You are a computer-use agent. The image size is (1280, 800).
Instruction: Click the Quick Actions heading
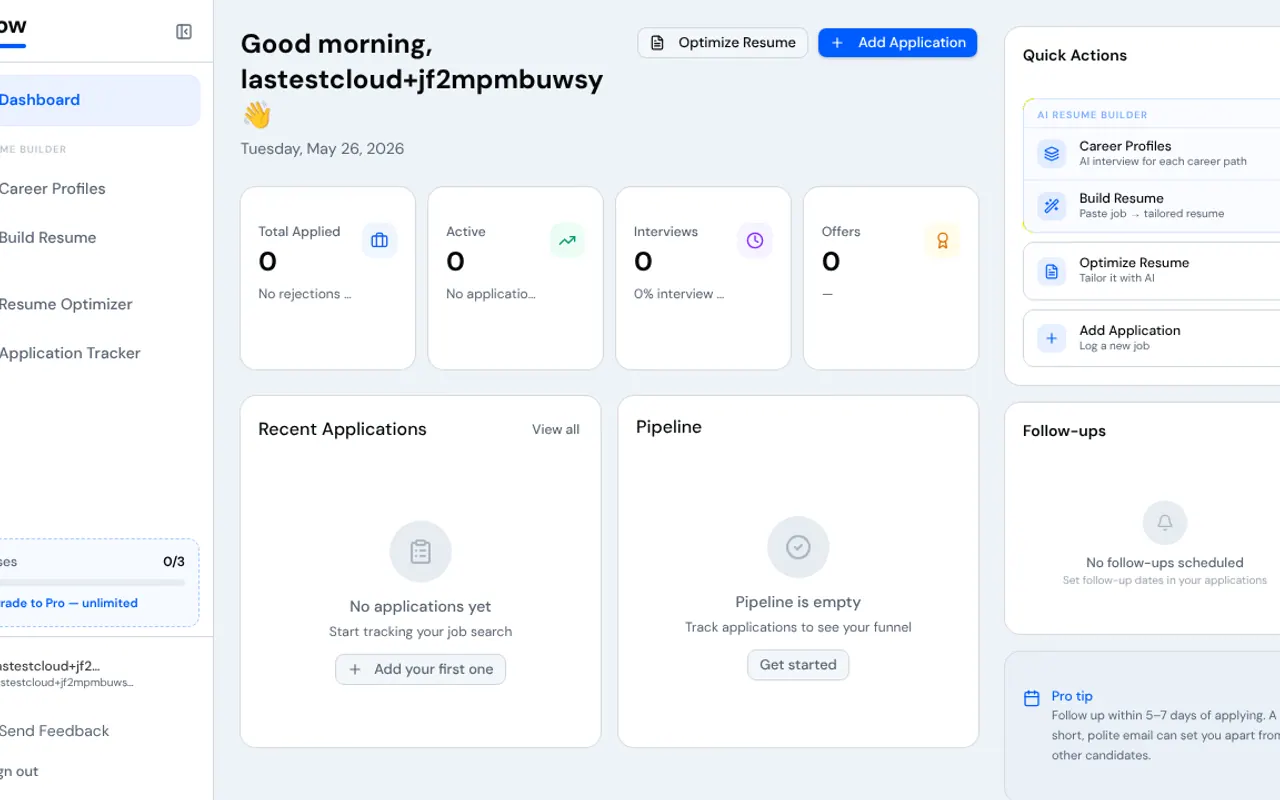click(1075, 56)
